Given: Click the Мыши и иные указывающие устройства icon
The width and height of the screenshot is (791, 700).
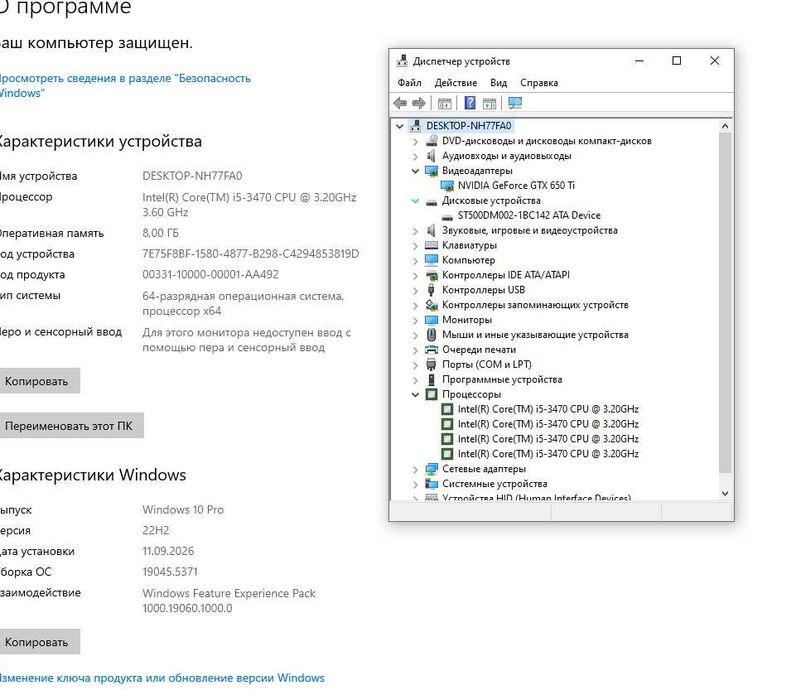Looking at the screenshot, I should pyautogui.click(x=431, y=334).
